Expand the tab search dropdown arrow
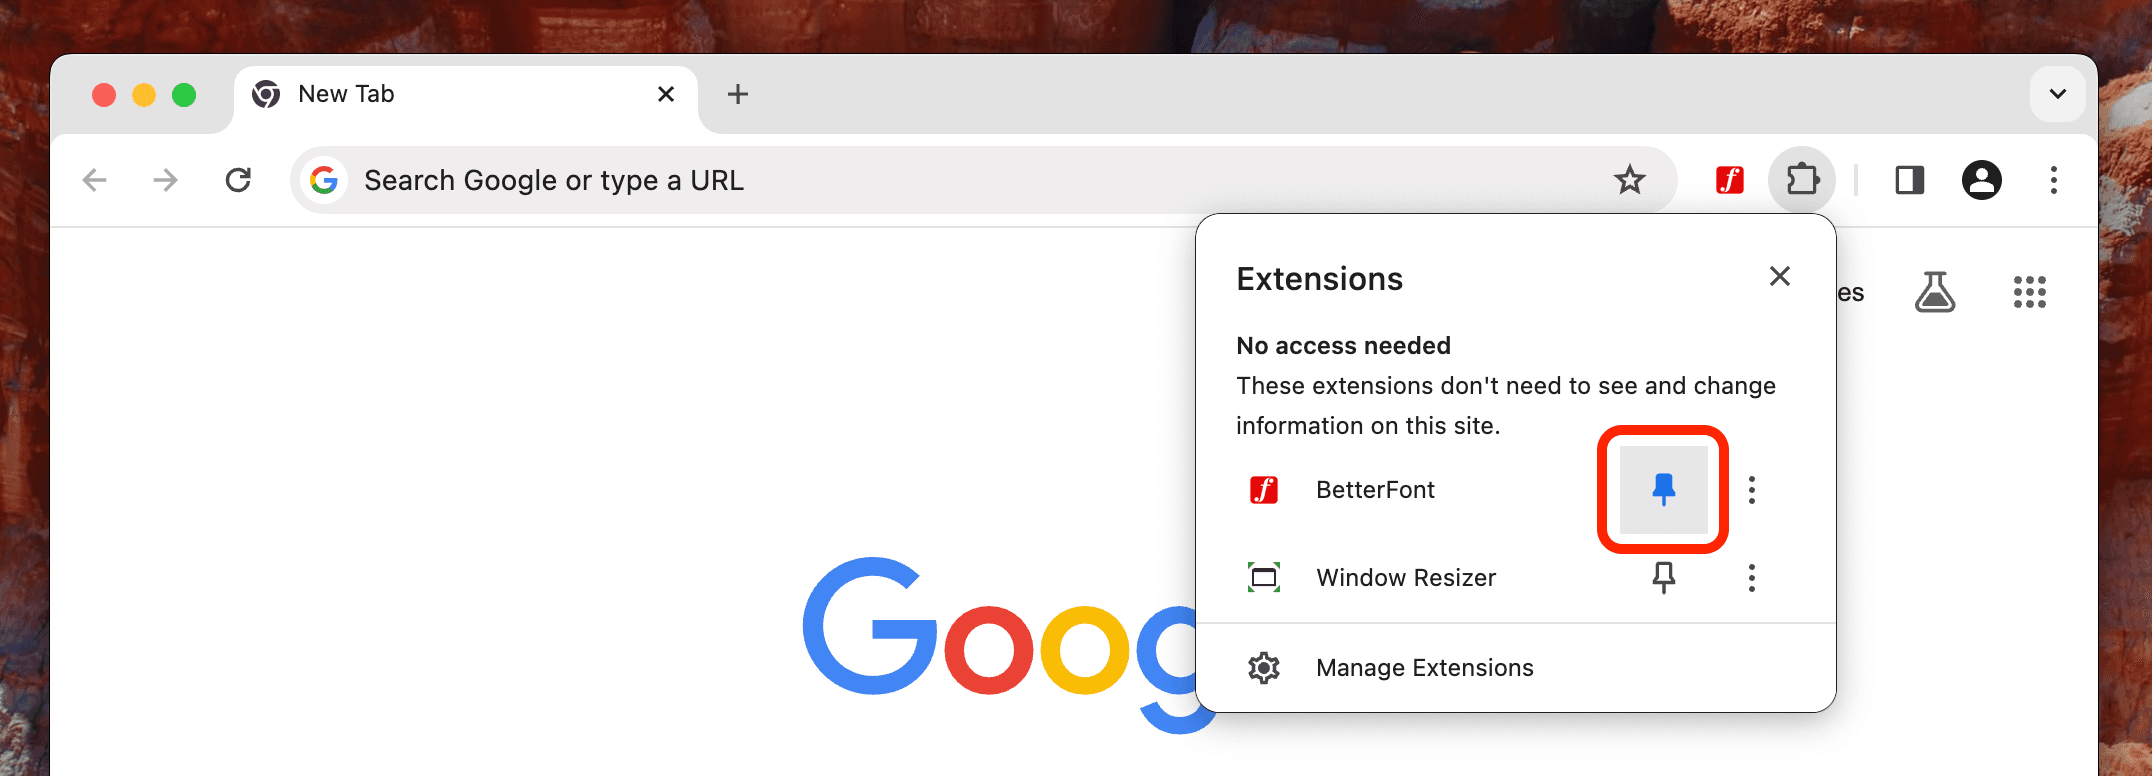Viewport: 2152px width, 776px height. click(x=2057, y=94)
